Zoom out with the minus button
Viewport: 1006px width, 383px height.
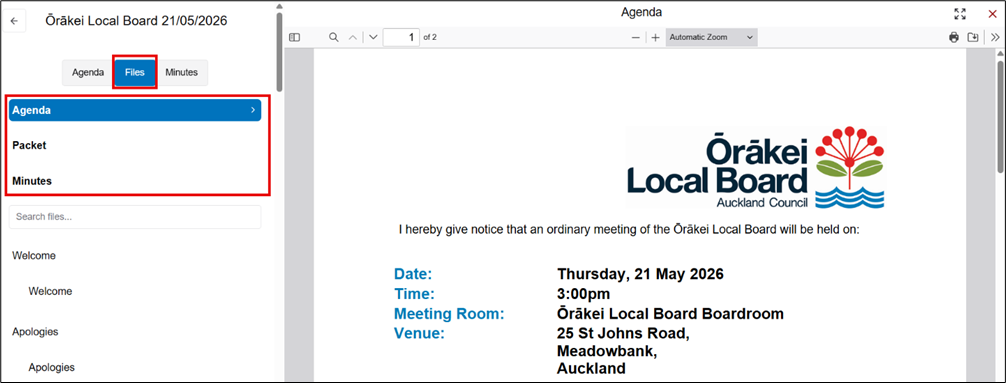pyautogui.click(x=636, y=37)
